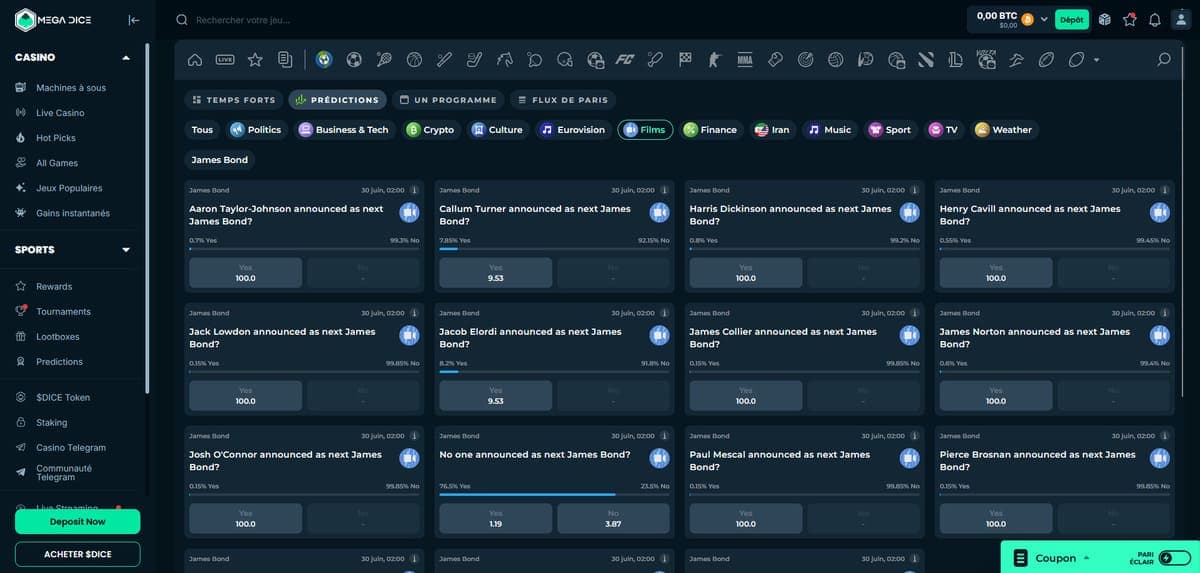The image size is (1200, 573).
Task: Open $DICE Token in sidebar
Action: [62, 397]
